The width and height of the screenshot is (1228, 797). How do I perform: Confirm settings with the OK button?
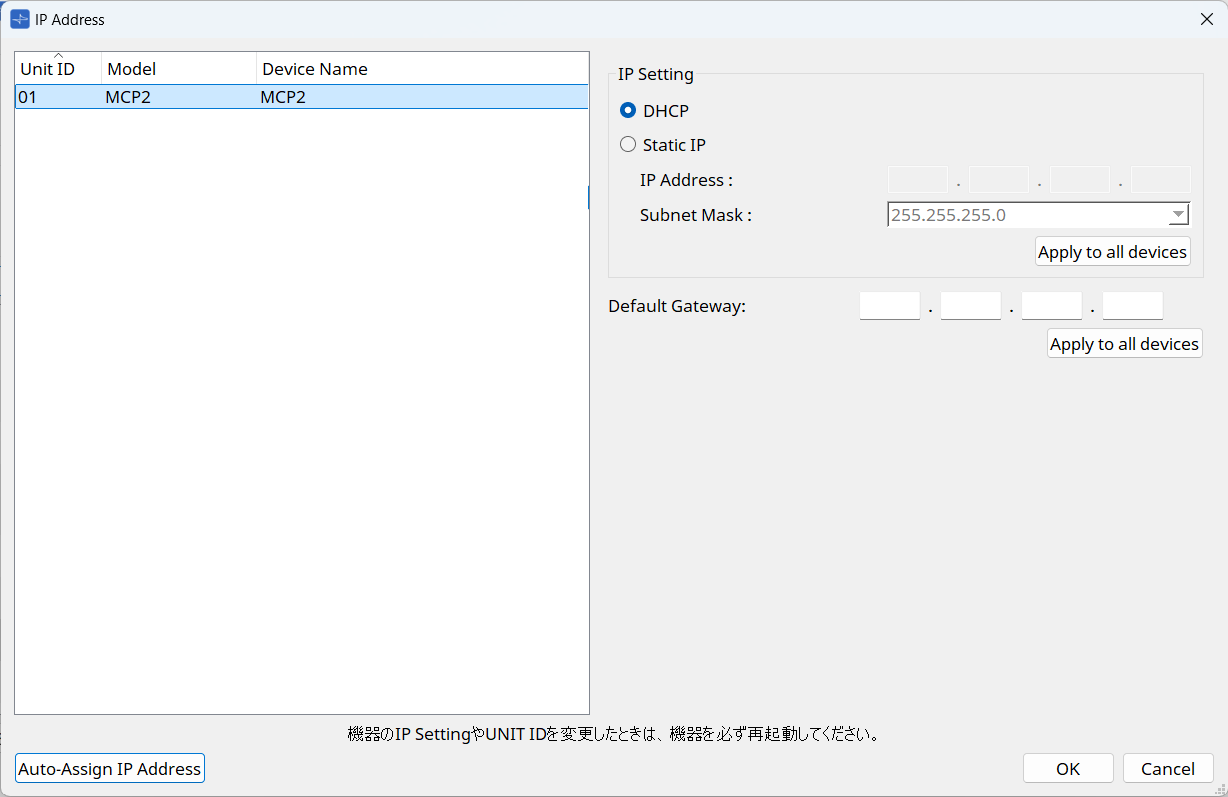pos(1068,768)
